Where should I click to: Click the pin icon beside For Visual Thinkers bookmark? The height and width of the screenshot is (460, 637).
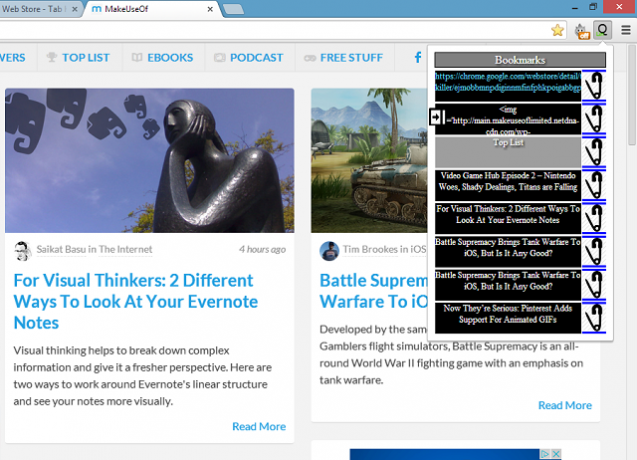594,219
